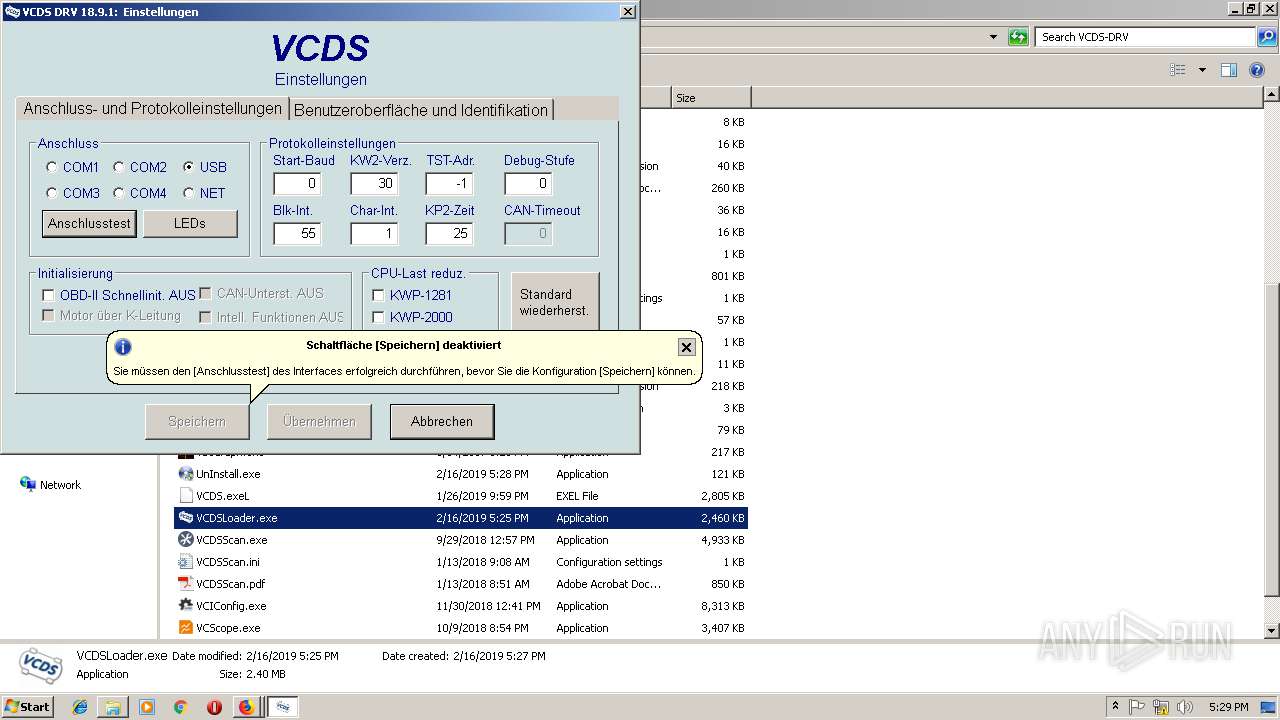Image resolution: width=1280 pixels, height=720 pixels.
Task: Edit the Char-Int. field
Action: (374, 233)
